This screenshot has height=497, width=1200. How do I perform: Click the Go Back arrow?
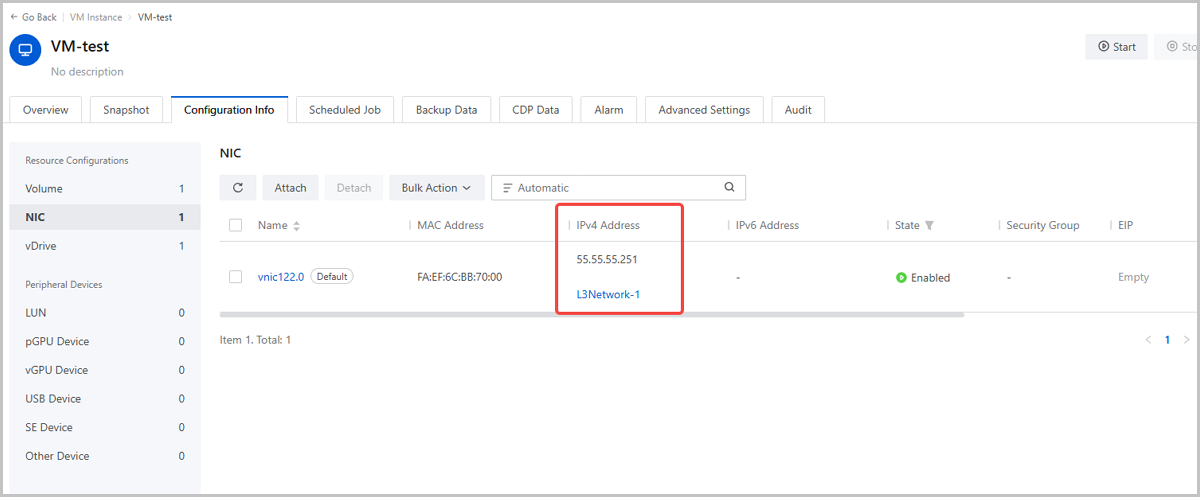click(x=14, y=17)
